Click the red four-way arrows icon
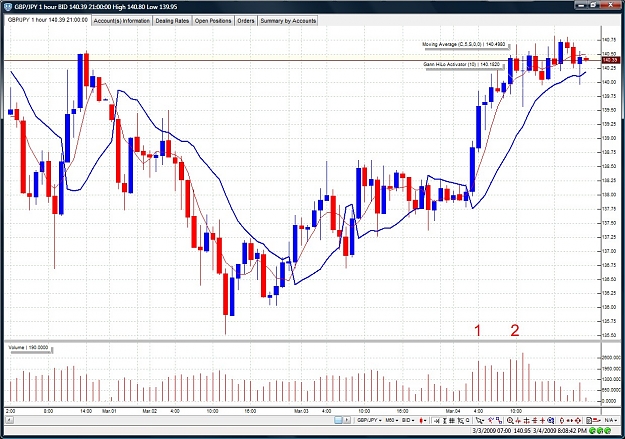Image resolution: width=625 pixels, height=439 pixels. point(578,420)
